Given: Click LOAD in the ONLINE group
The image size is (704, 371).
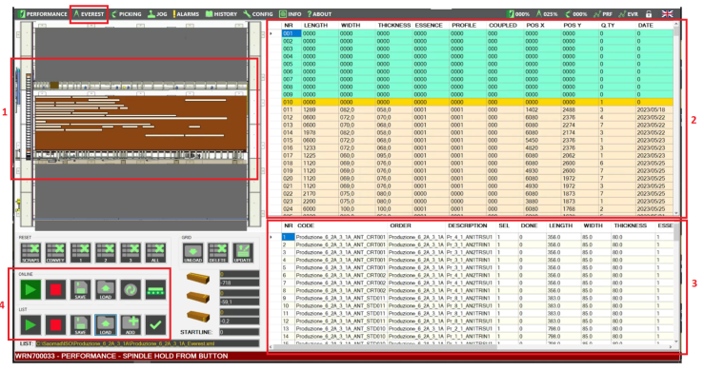Looking at the screenshot, I should pos(106,290).
